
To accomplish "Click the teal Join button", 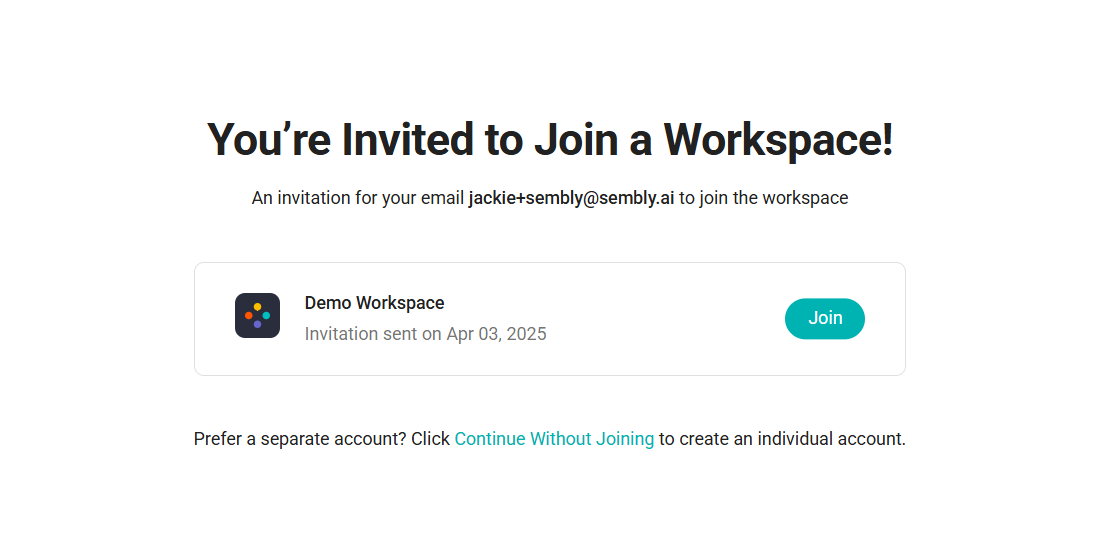I will [825, 319].
